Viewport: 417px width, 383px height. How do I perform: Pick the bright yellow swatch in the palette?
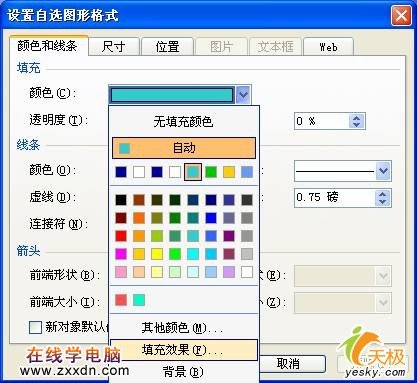click(157, 254)
